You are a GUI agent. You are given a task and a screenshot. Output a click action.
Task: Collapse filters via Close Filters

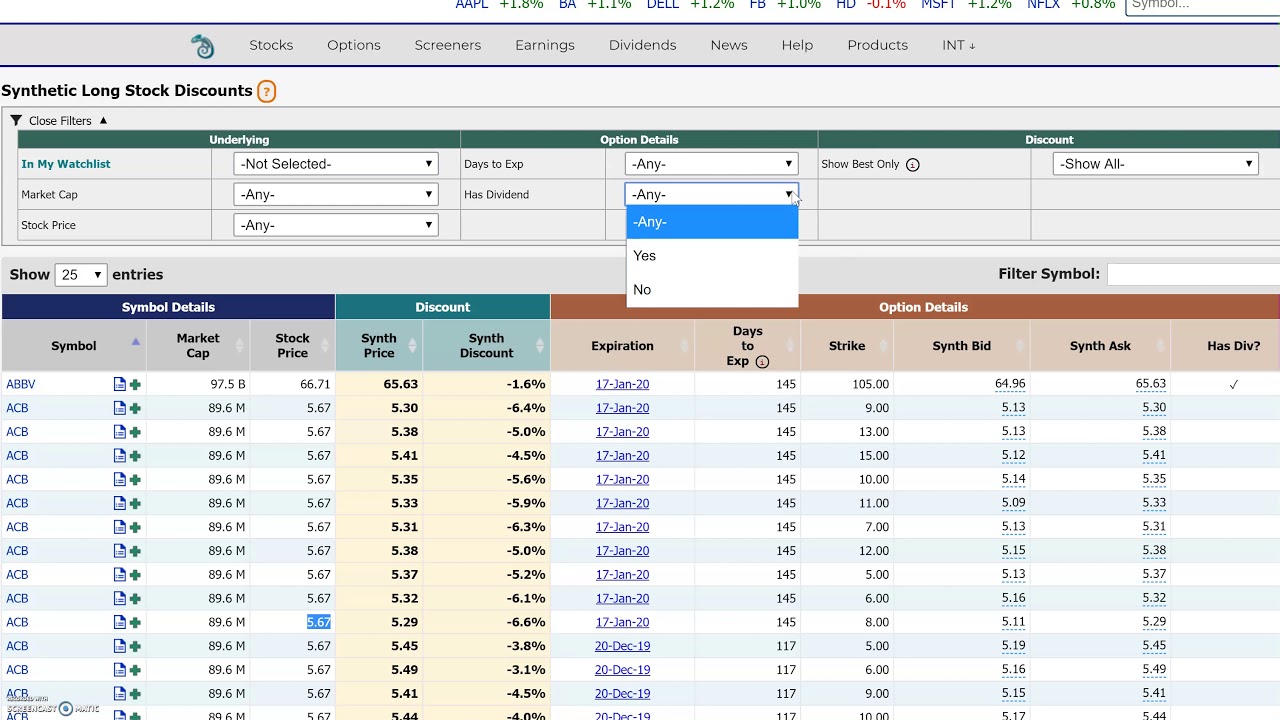coord(60,121)
